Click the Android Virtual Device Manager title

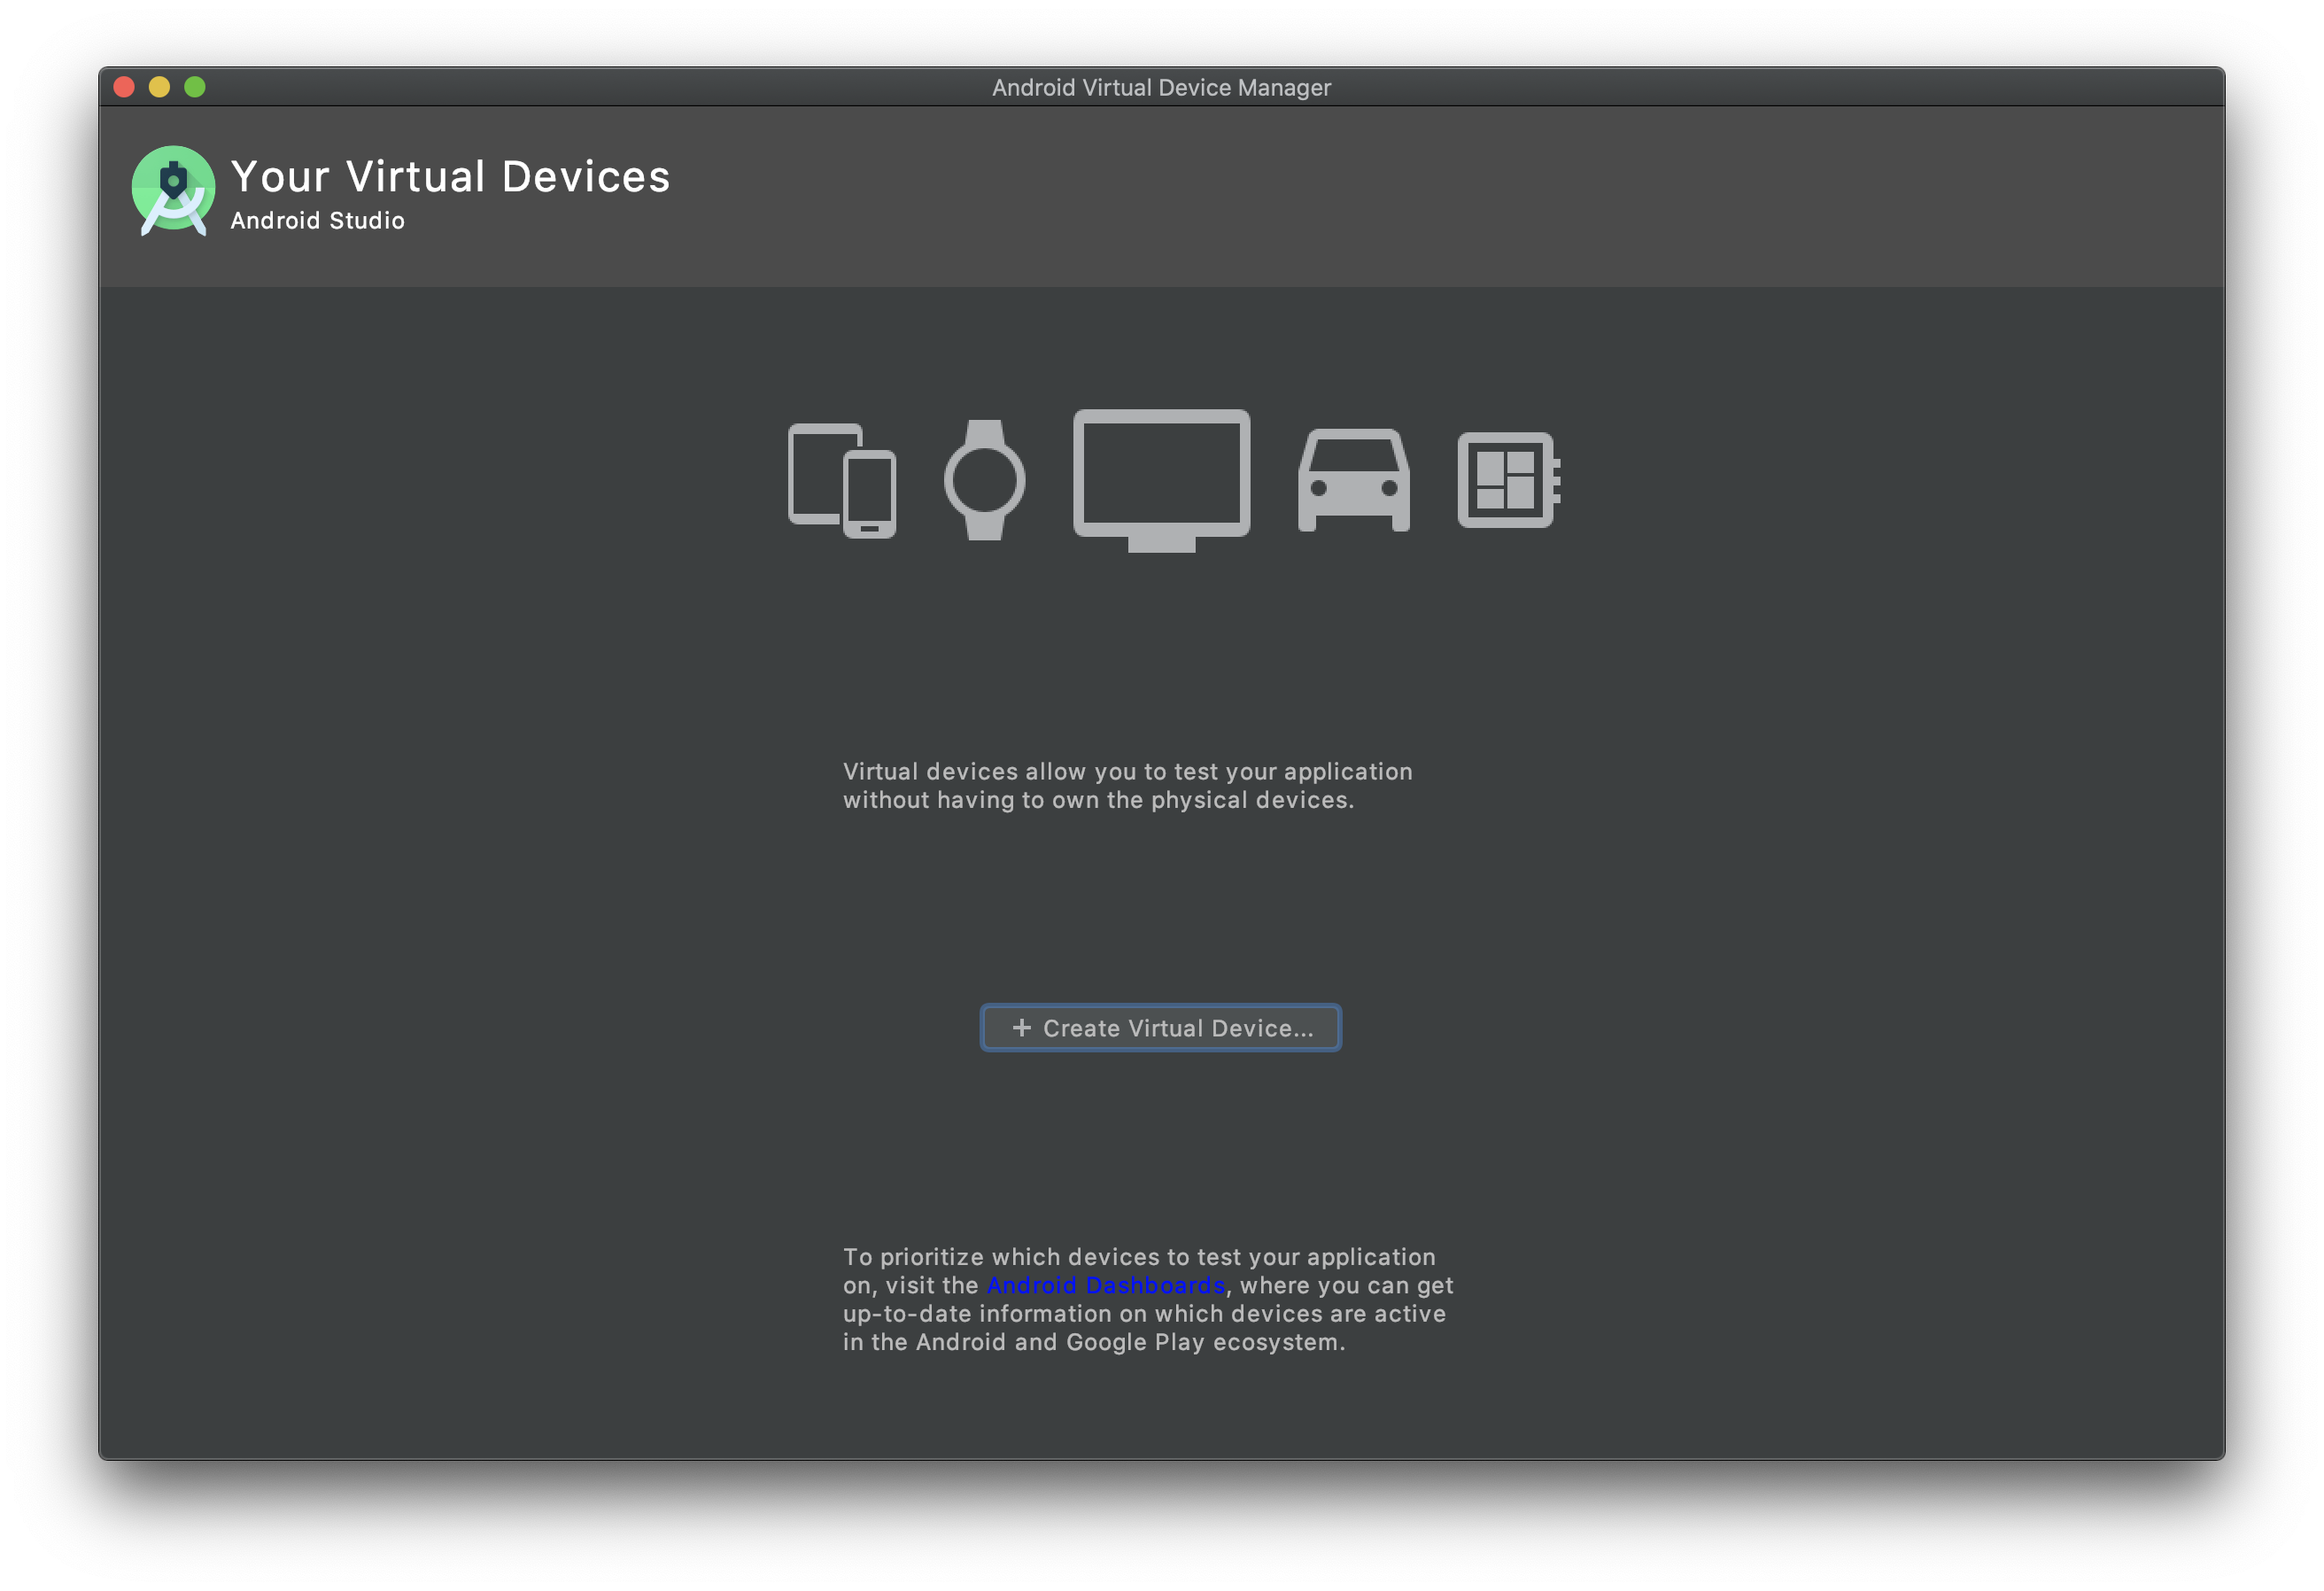click(x=1161, y=88)
